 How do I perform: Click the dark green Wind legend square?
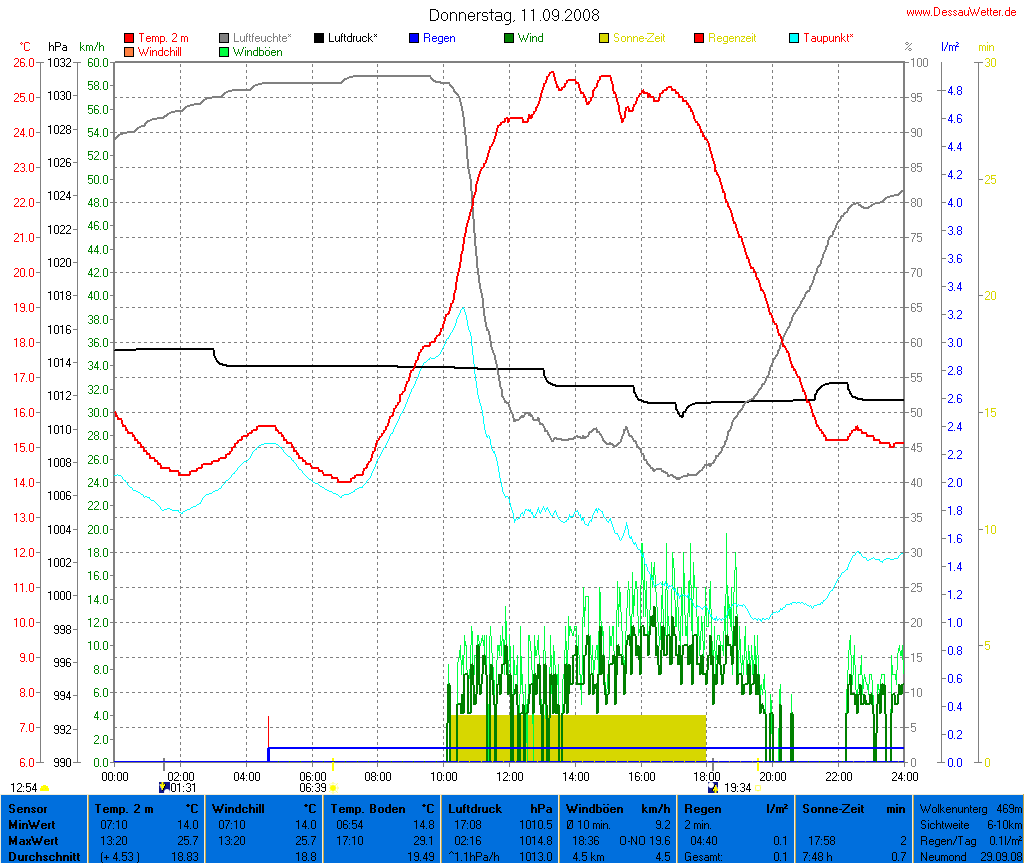(x=509, y=38)
